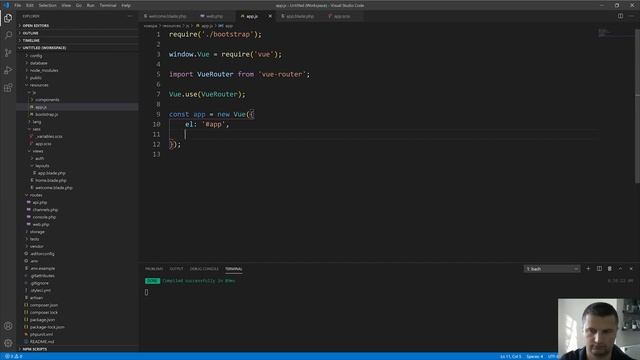Open the Explorer panel ellipsis menu
This screenshot has width=640, height=360.
click(x=130, y=16)
